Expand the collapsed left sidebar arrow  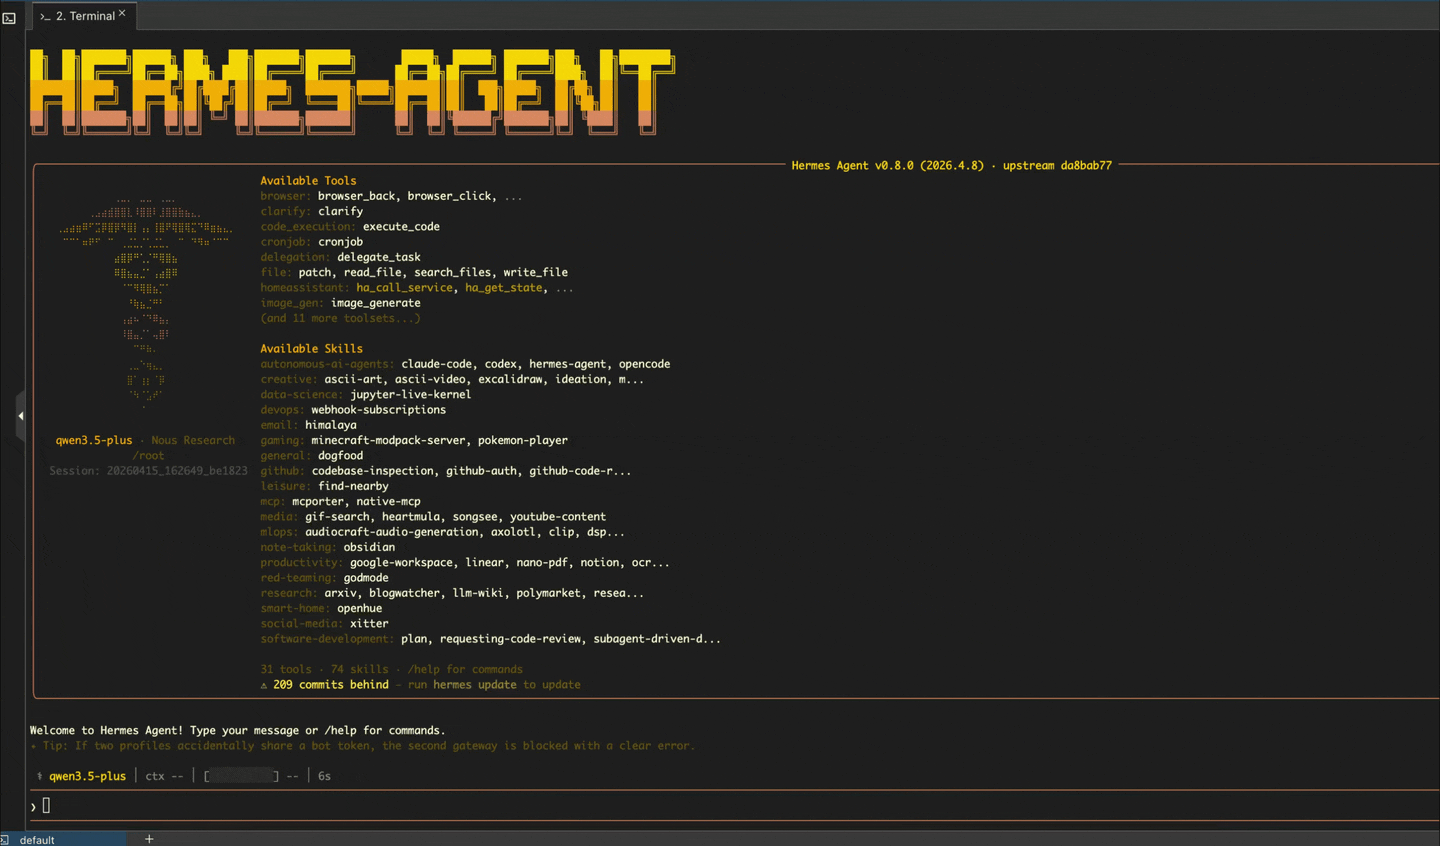coord(20,416)
